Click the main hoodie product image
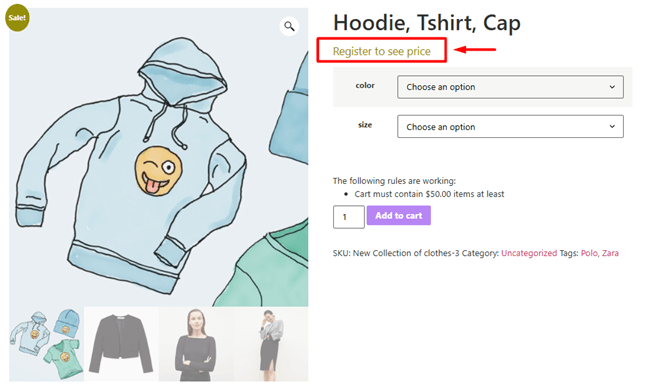 pyautogui.click(x=158, y=157)
